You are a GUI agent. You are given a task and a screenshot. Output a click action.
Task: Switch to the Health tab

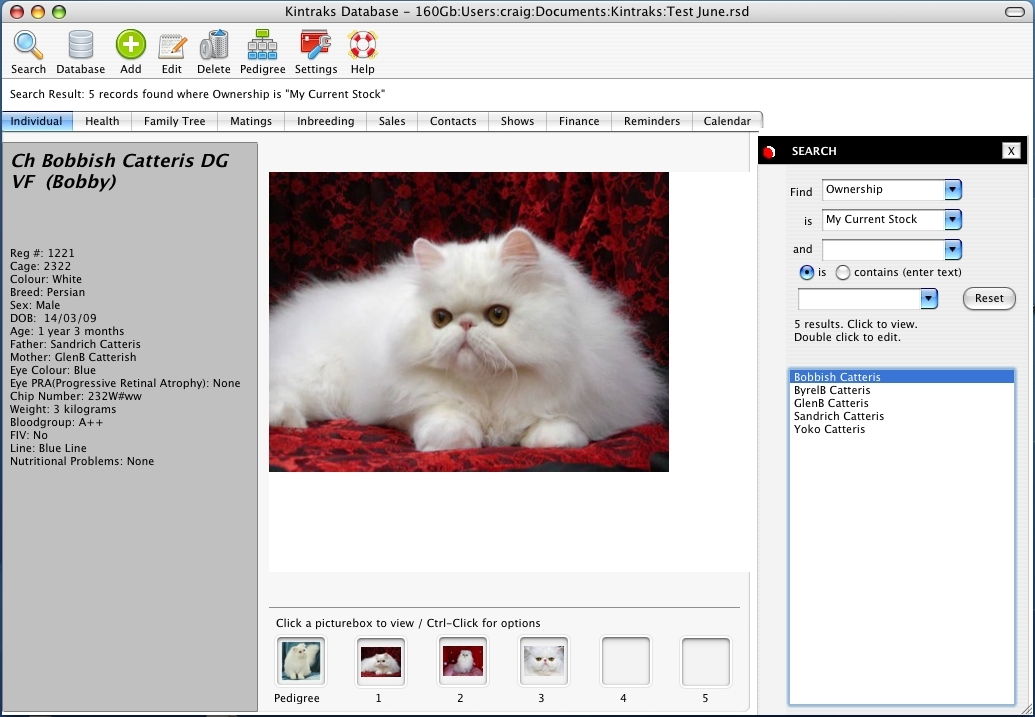pos(102,120)
